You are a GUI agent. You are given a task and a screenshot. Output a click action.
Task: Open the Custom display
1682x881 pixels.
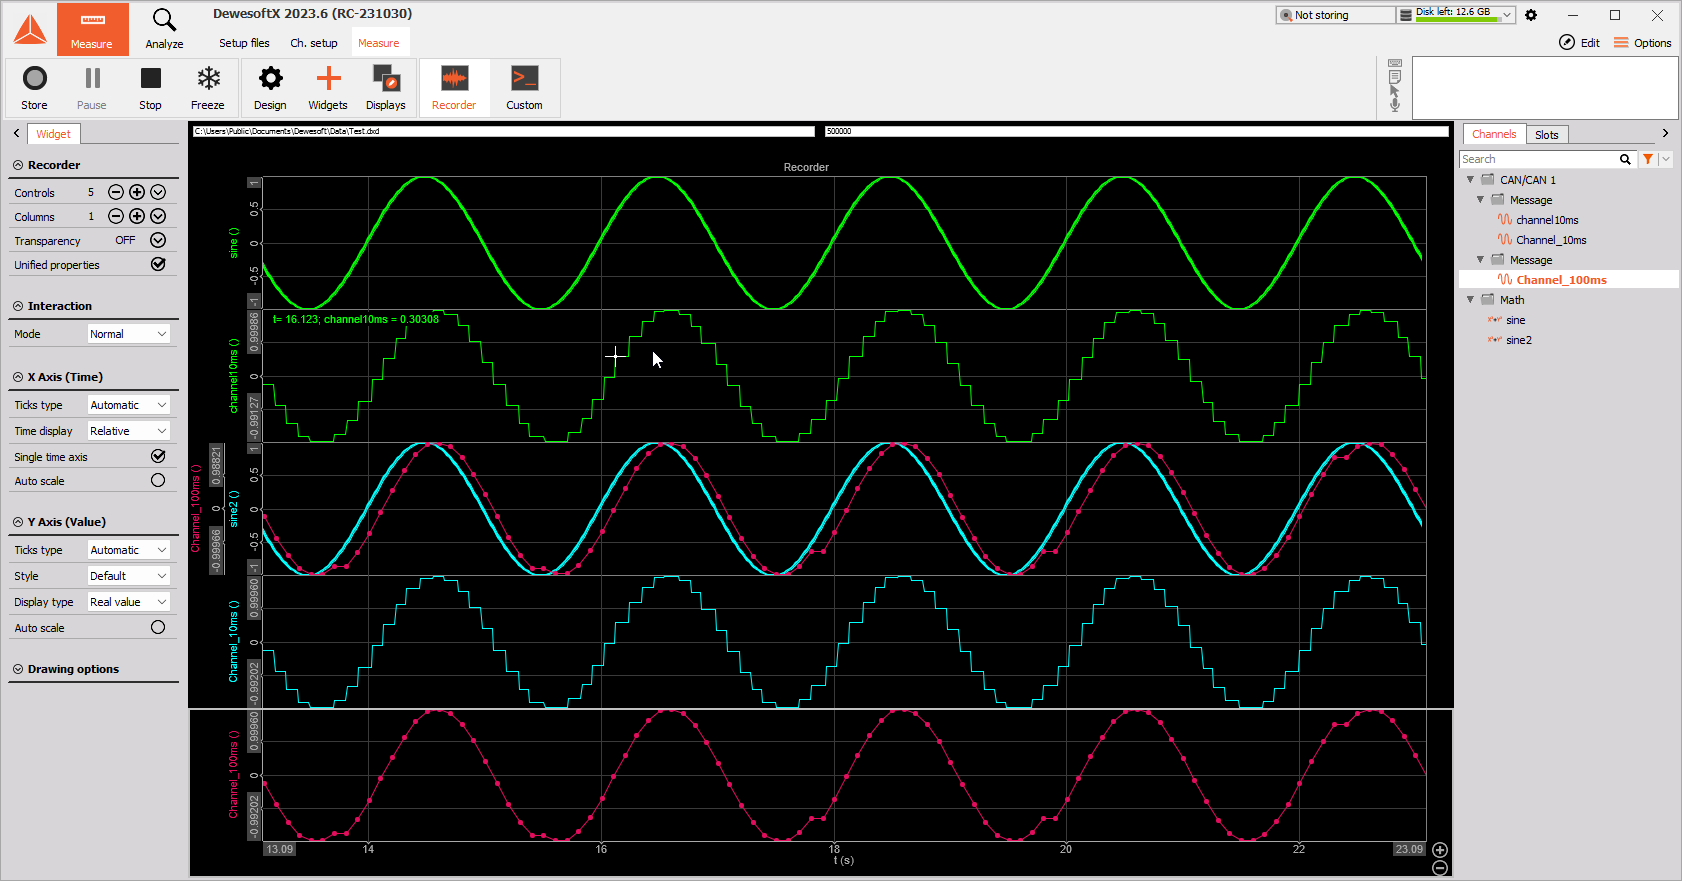(x=524, y=88)
